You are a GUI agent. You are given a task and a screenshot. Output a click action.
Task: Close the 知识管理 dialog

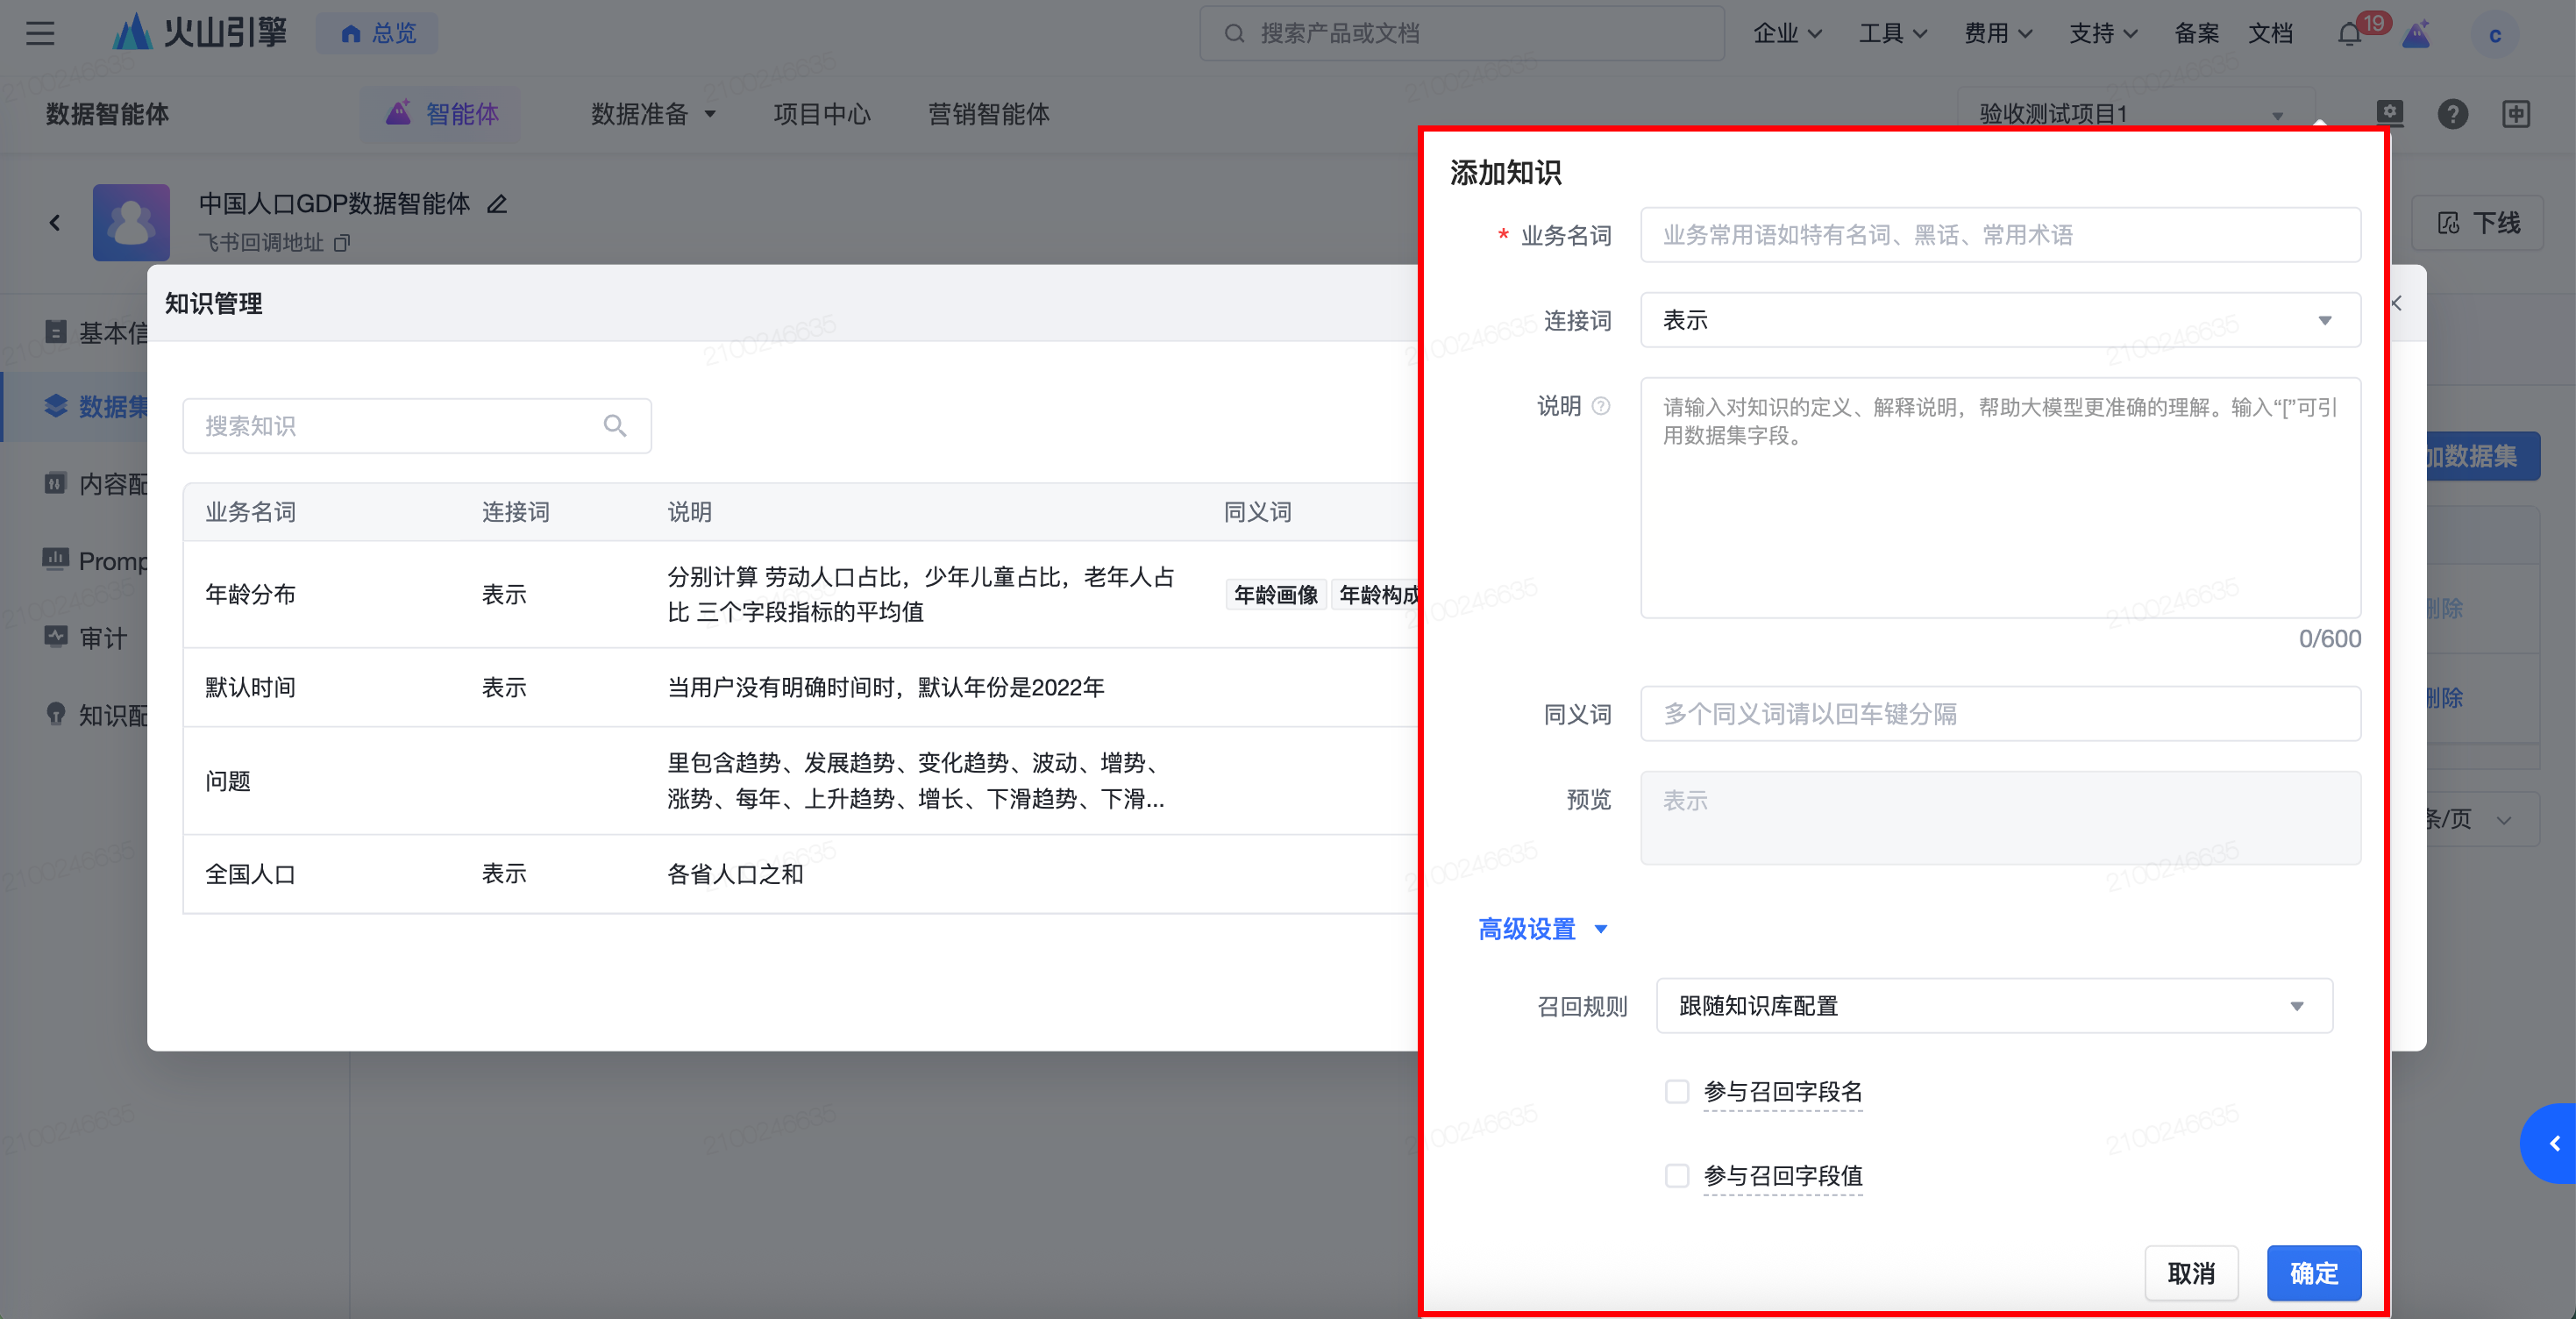tap(2397, 303)
